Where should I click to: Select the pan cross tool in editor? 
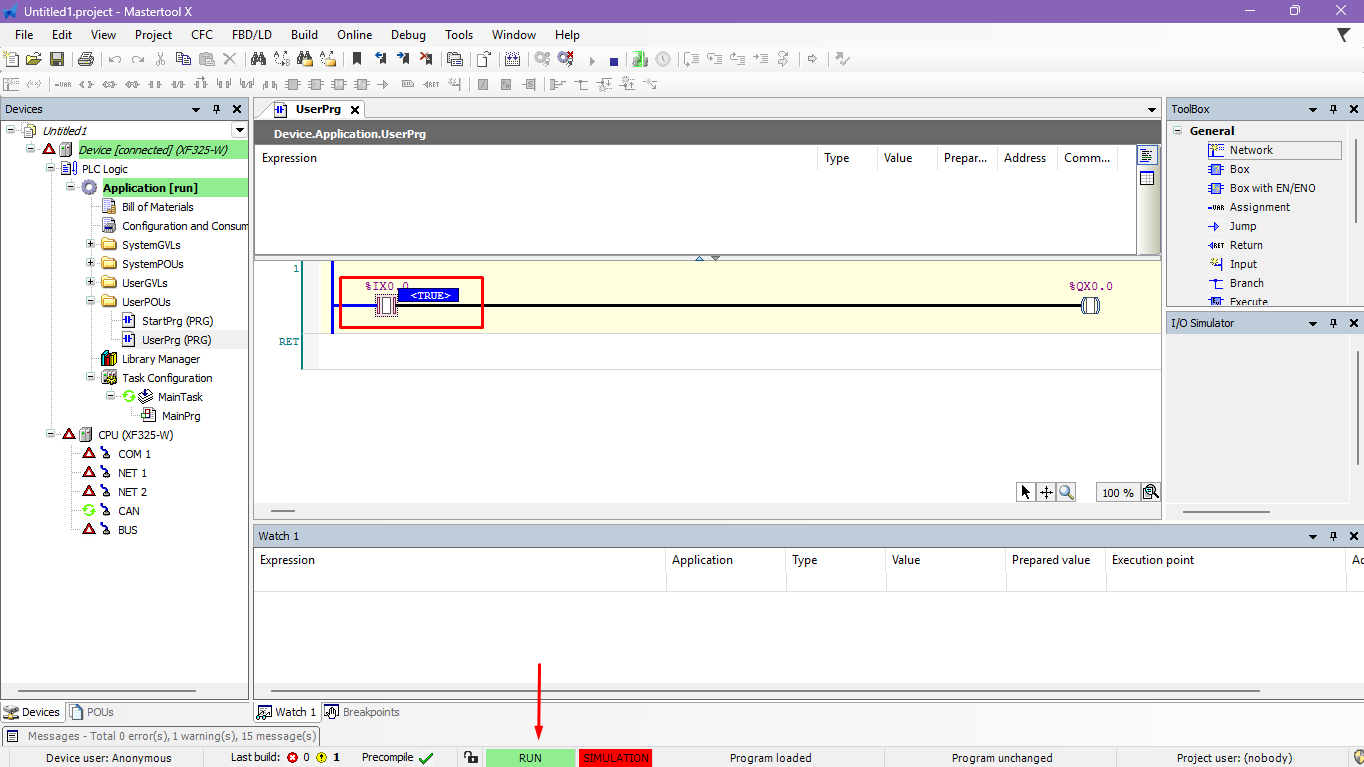1046,492
